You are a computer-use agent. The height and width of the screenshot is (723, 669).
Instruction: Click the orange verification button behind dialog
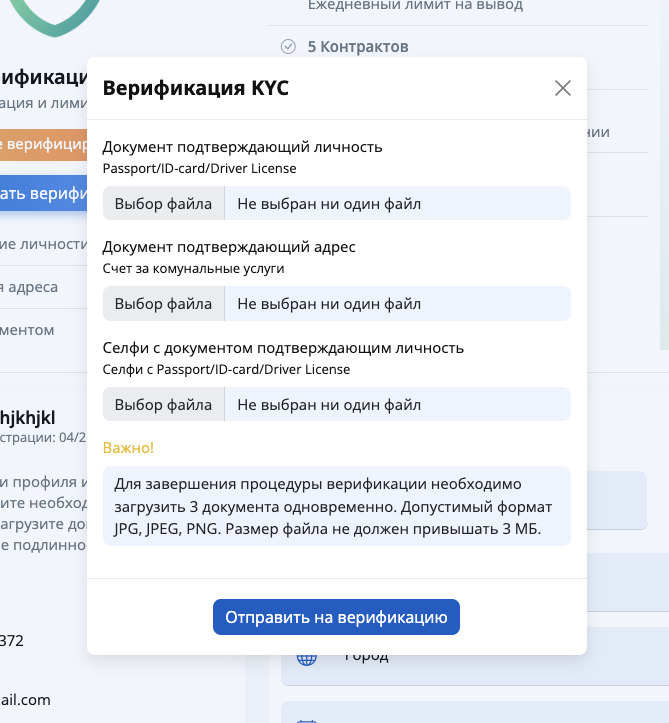coord(43,145)
